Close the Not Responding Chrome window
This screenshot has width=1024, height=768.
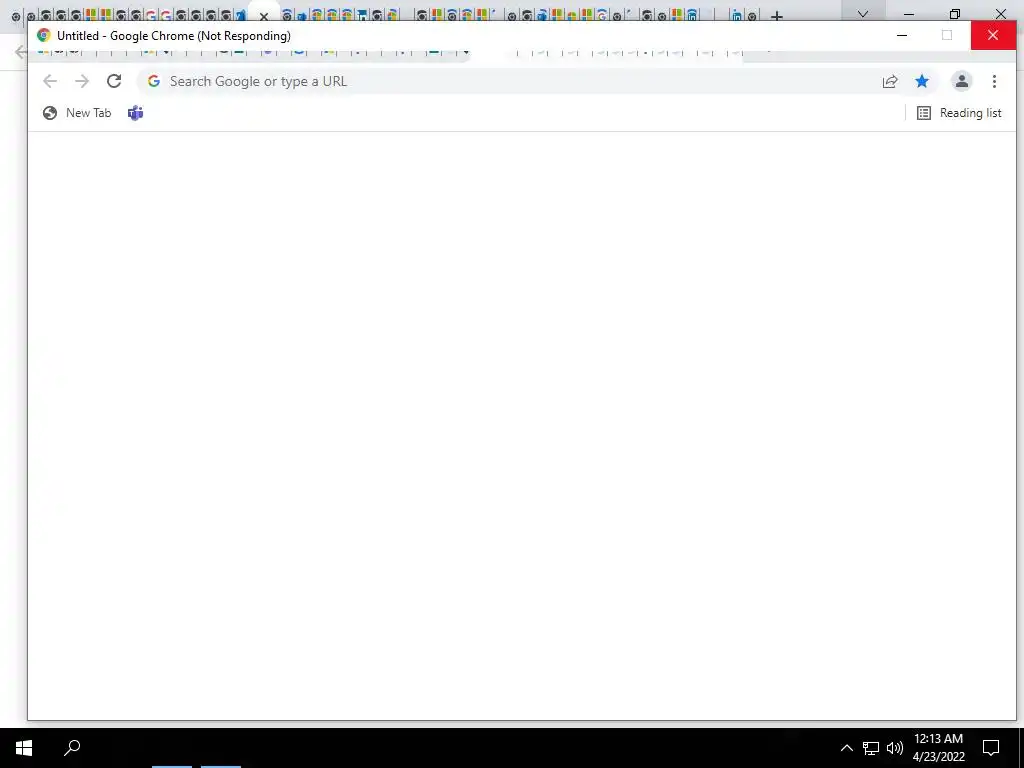pyautogui.click(x=993, y=35)
